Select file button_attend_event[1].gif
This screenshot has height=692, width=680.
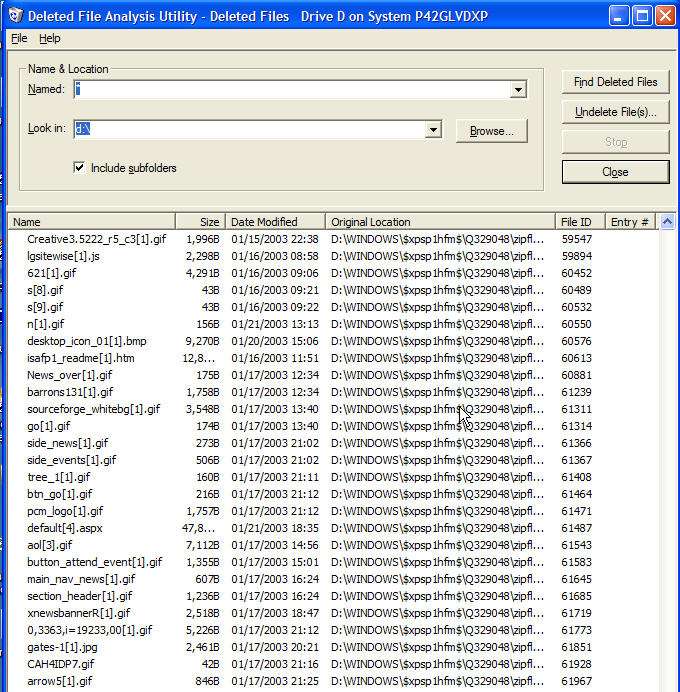[x=94, y=562]
